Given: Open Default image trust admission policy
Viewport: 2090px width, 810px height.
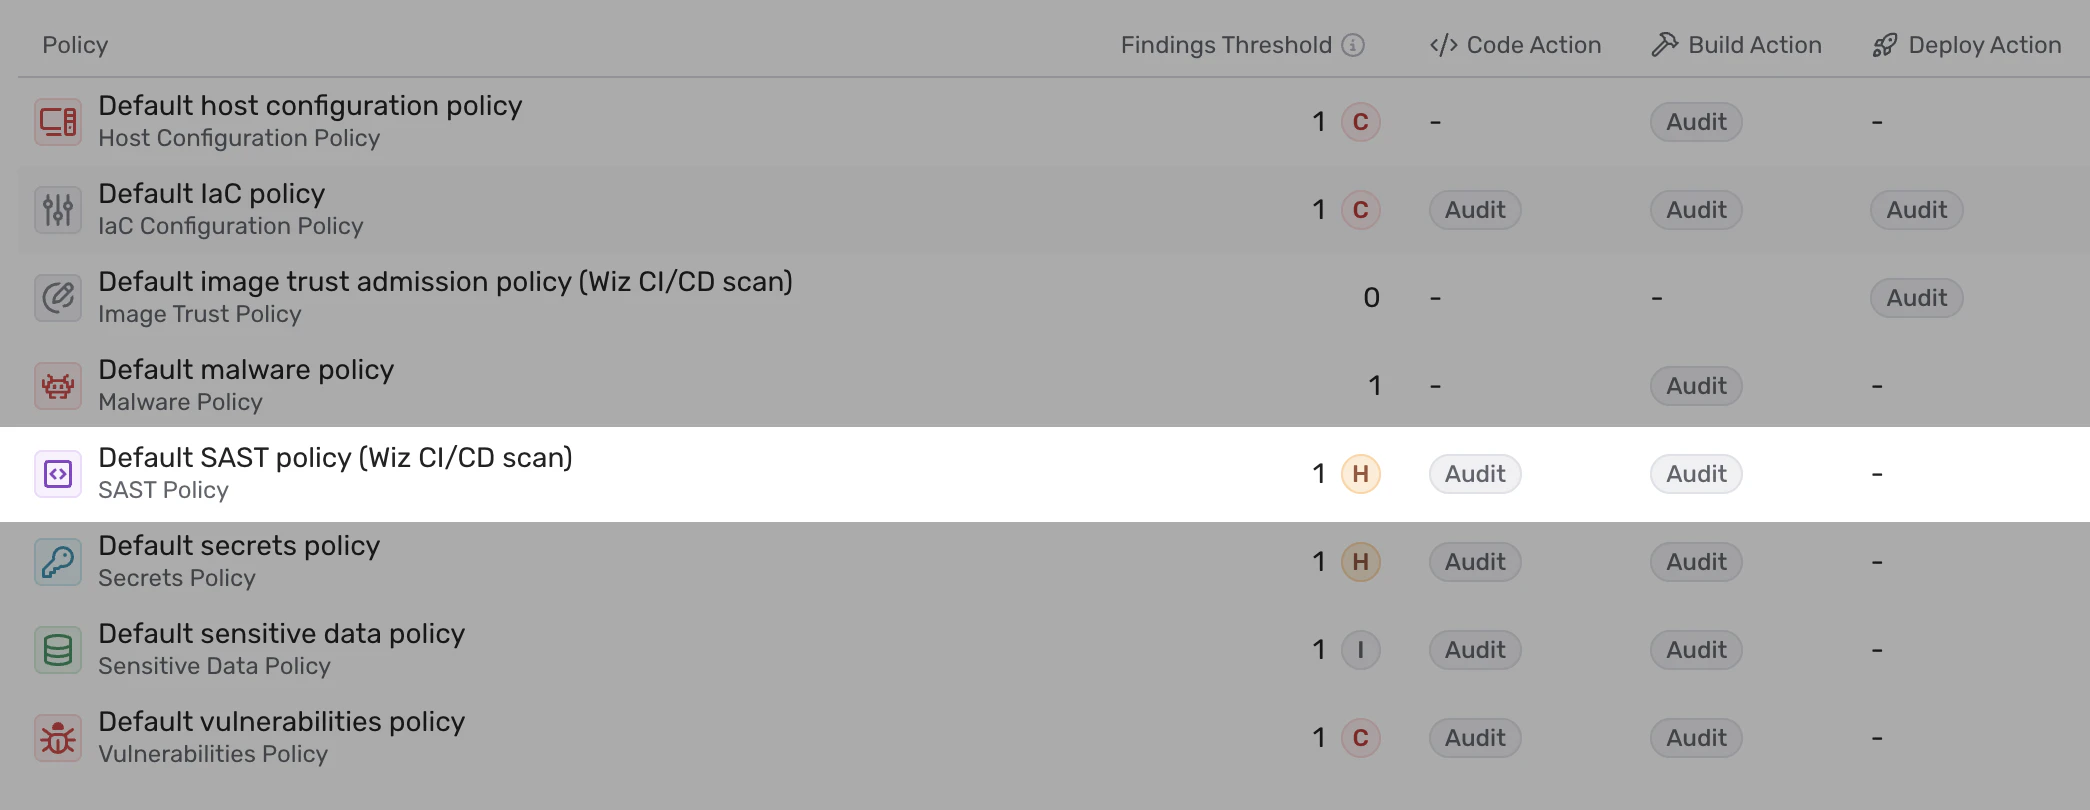Looking at the screenshot, I should click(x=445, y=282).
